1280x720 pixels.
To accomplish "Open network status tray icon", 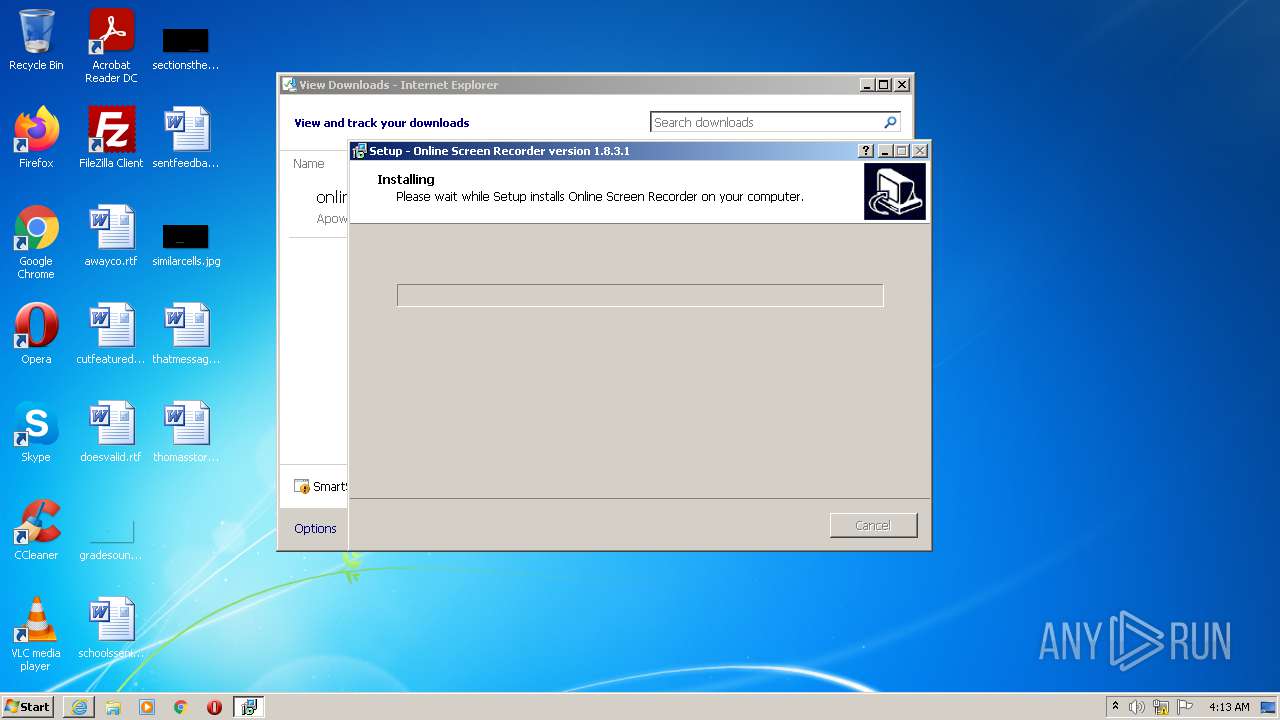I will click(x=1161, y=707).
